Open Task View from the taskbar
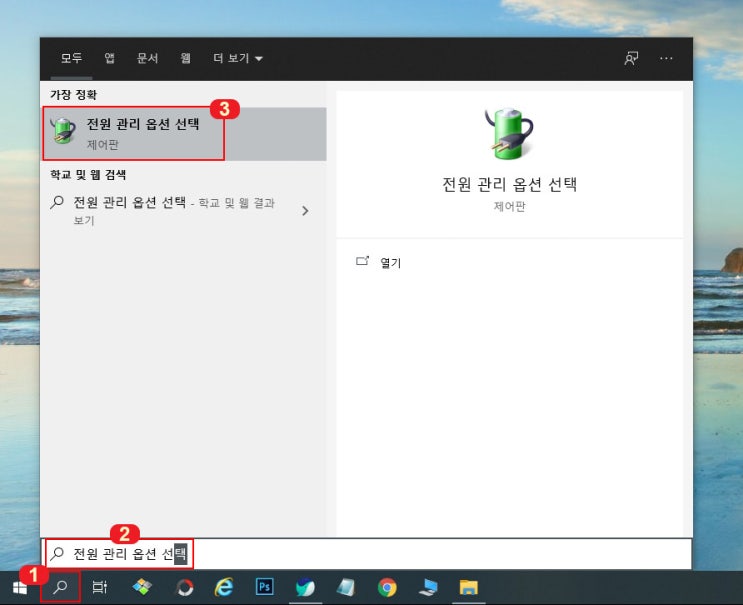The image size is (743, 605). (x=100, y=588)
